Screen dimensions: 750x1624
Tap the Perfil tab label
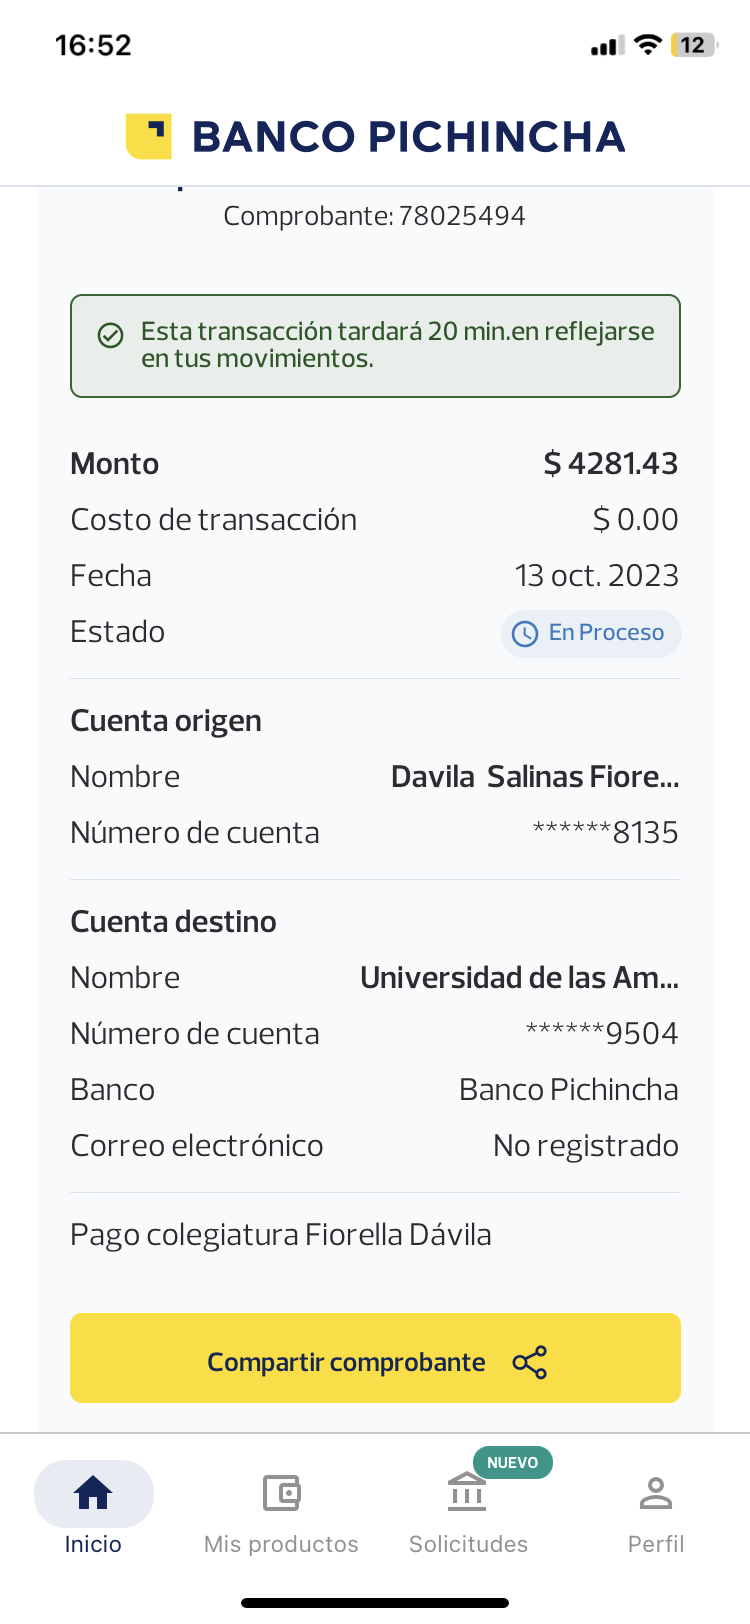point(656,1544)
